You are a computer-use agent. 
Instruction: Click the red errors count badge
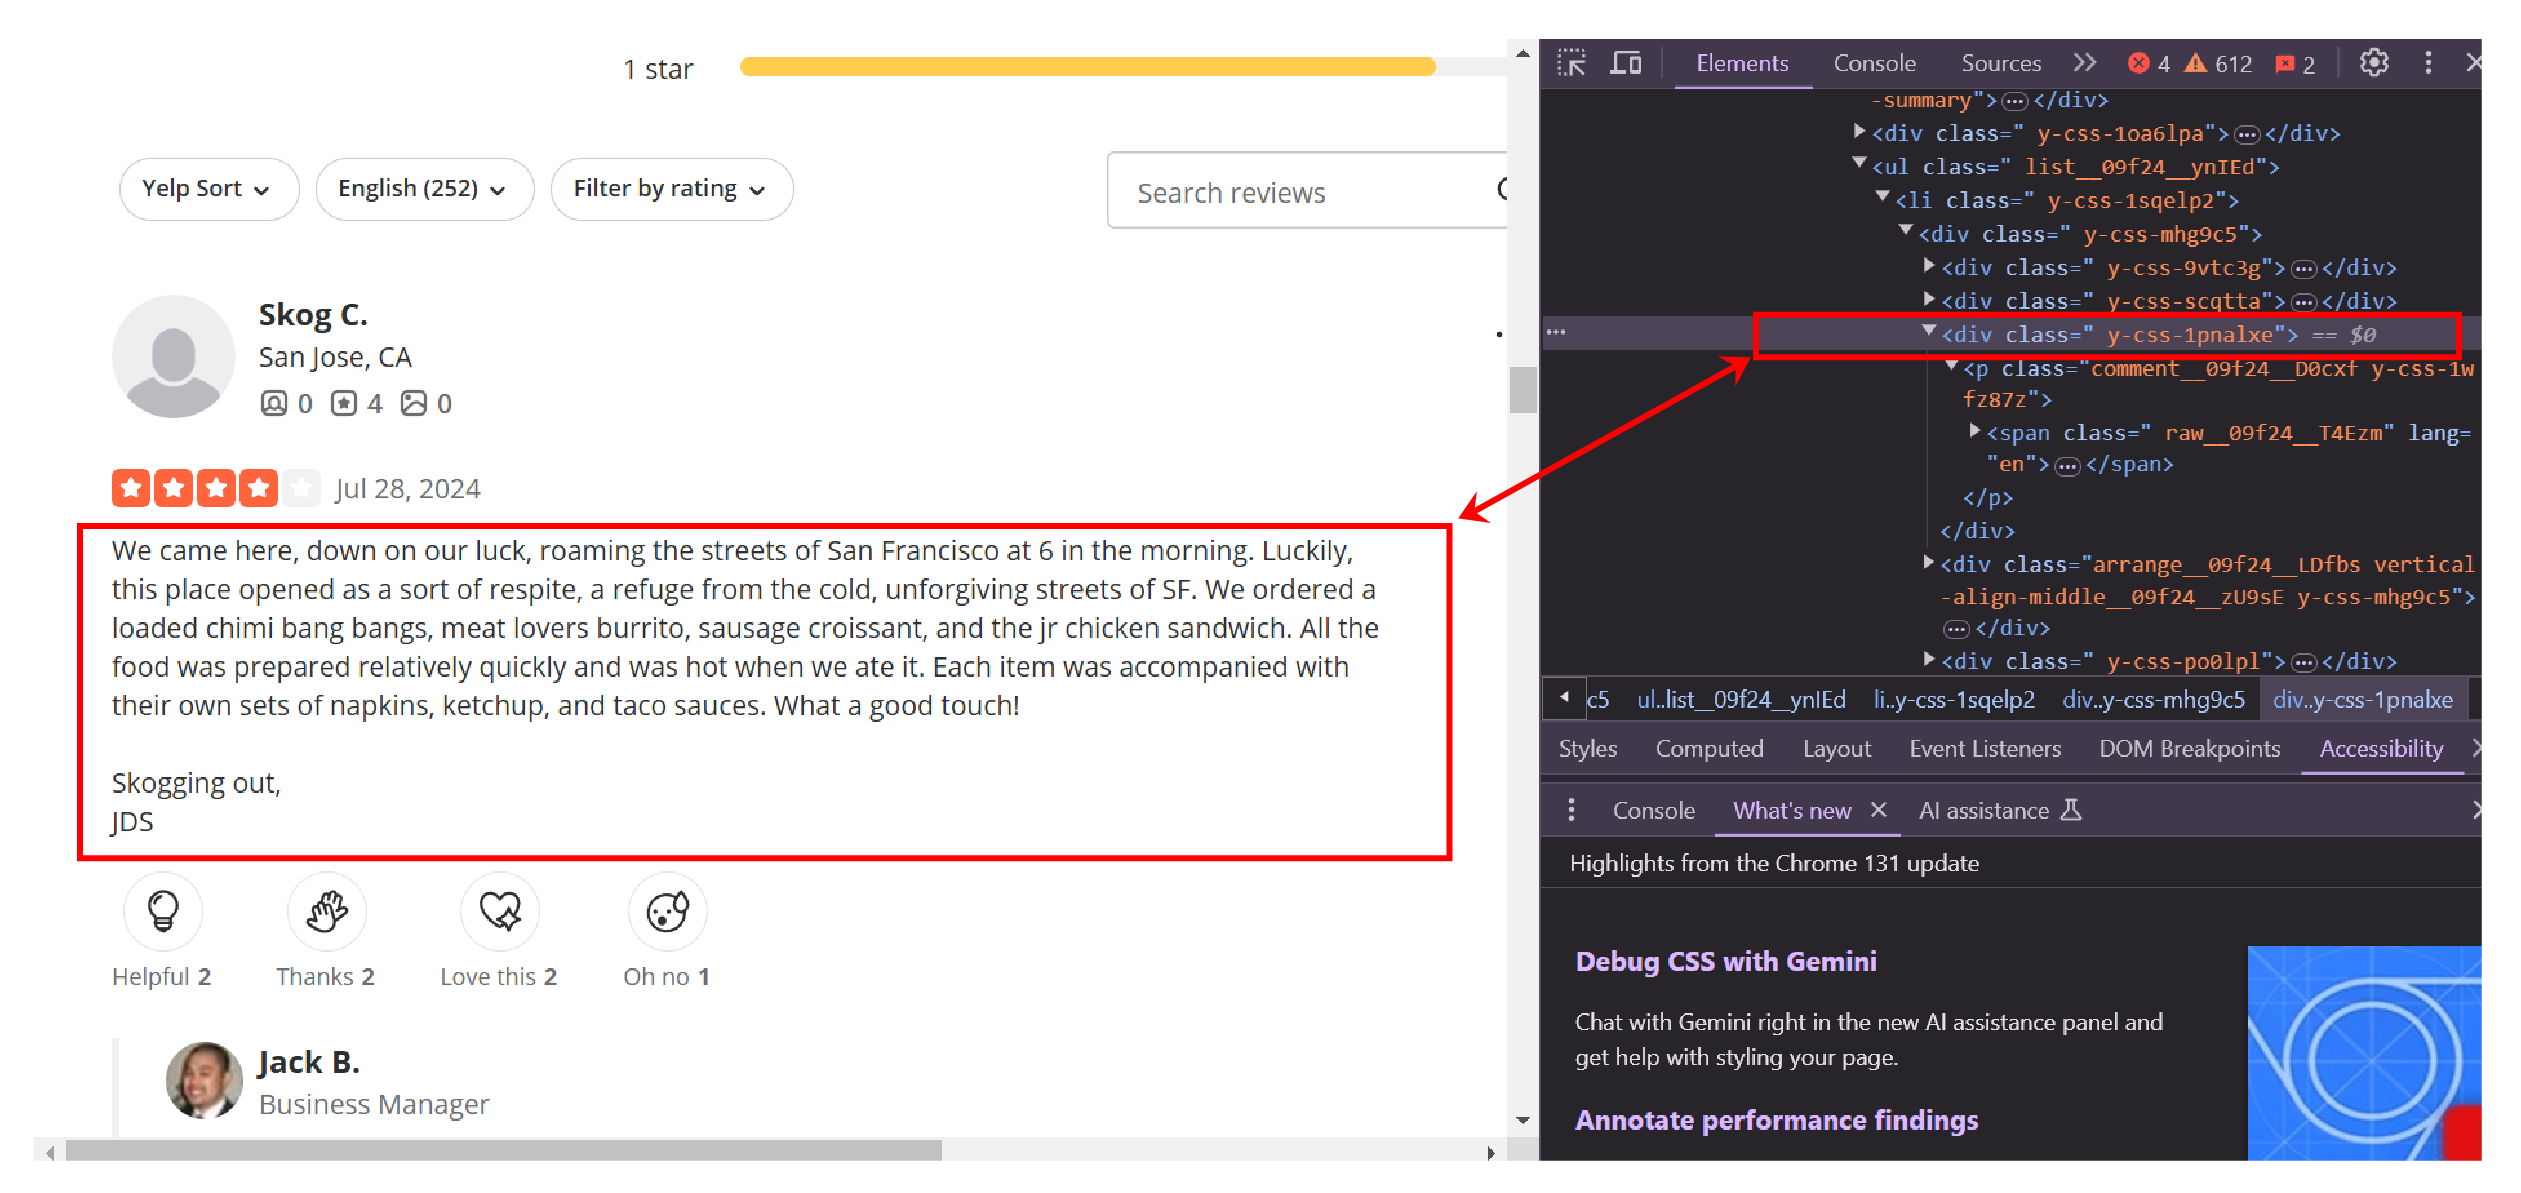tap(2149, 63)
